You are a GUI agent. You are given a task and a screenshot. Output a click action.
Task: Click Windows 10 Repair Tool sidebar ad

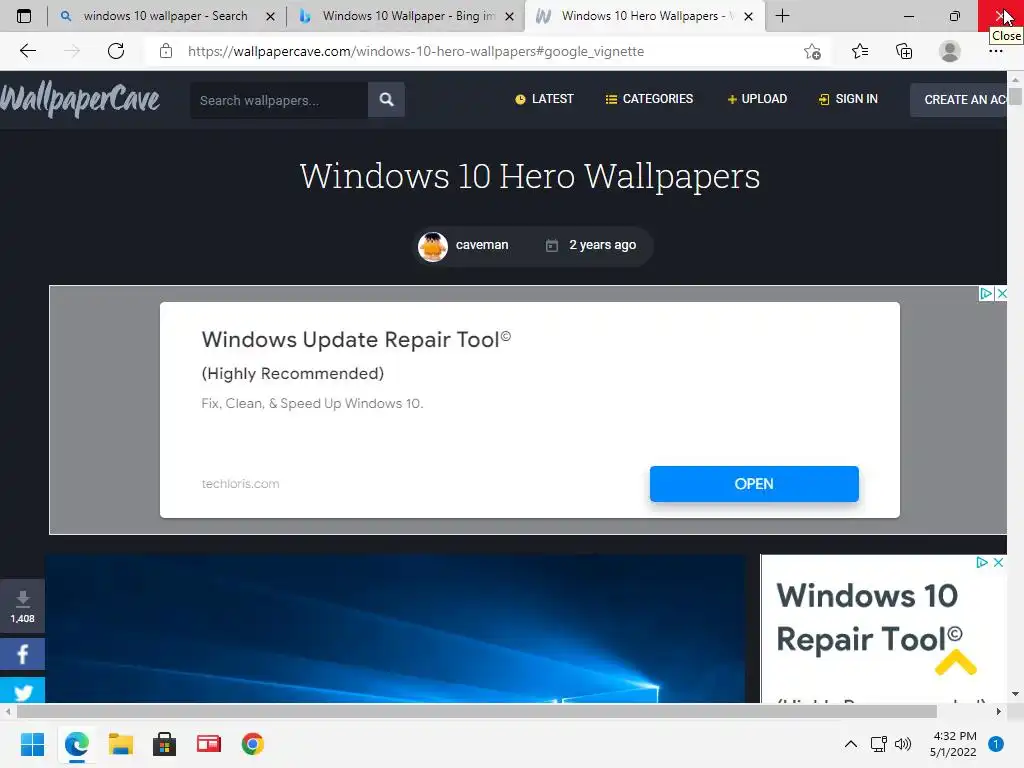[869, 617]
